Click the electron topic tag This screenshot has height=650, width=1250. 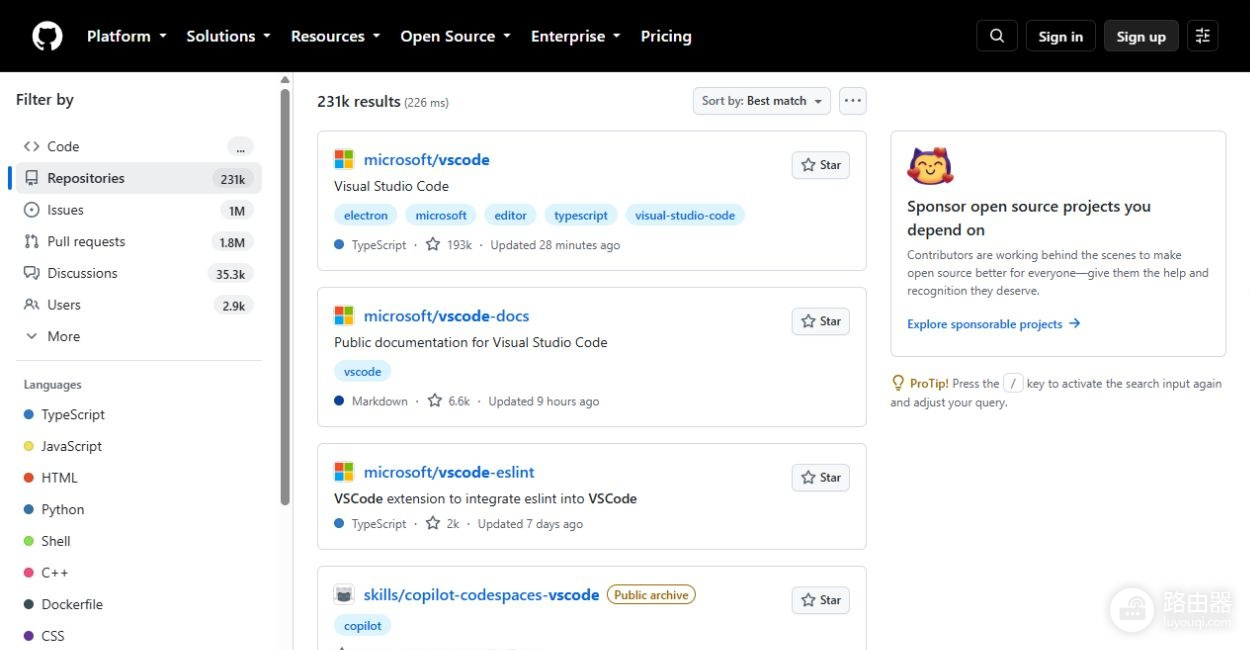tap(366, 215)
